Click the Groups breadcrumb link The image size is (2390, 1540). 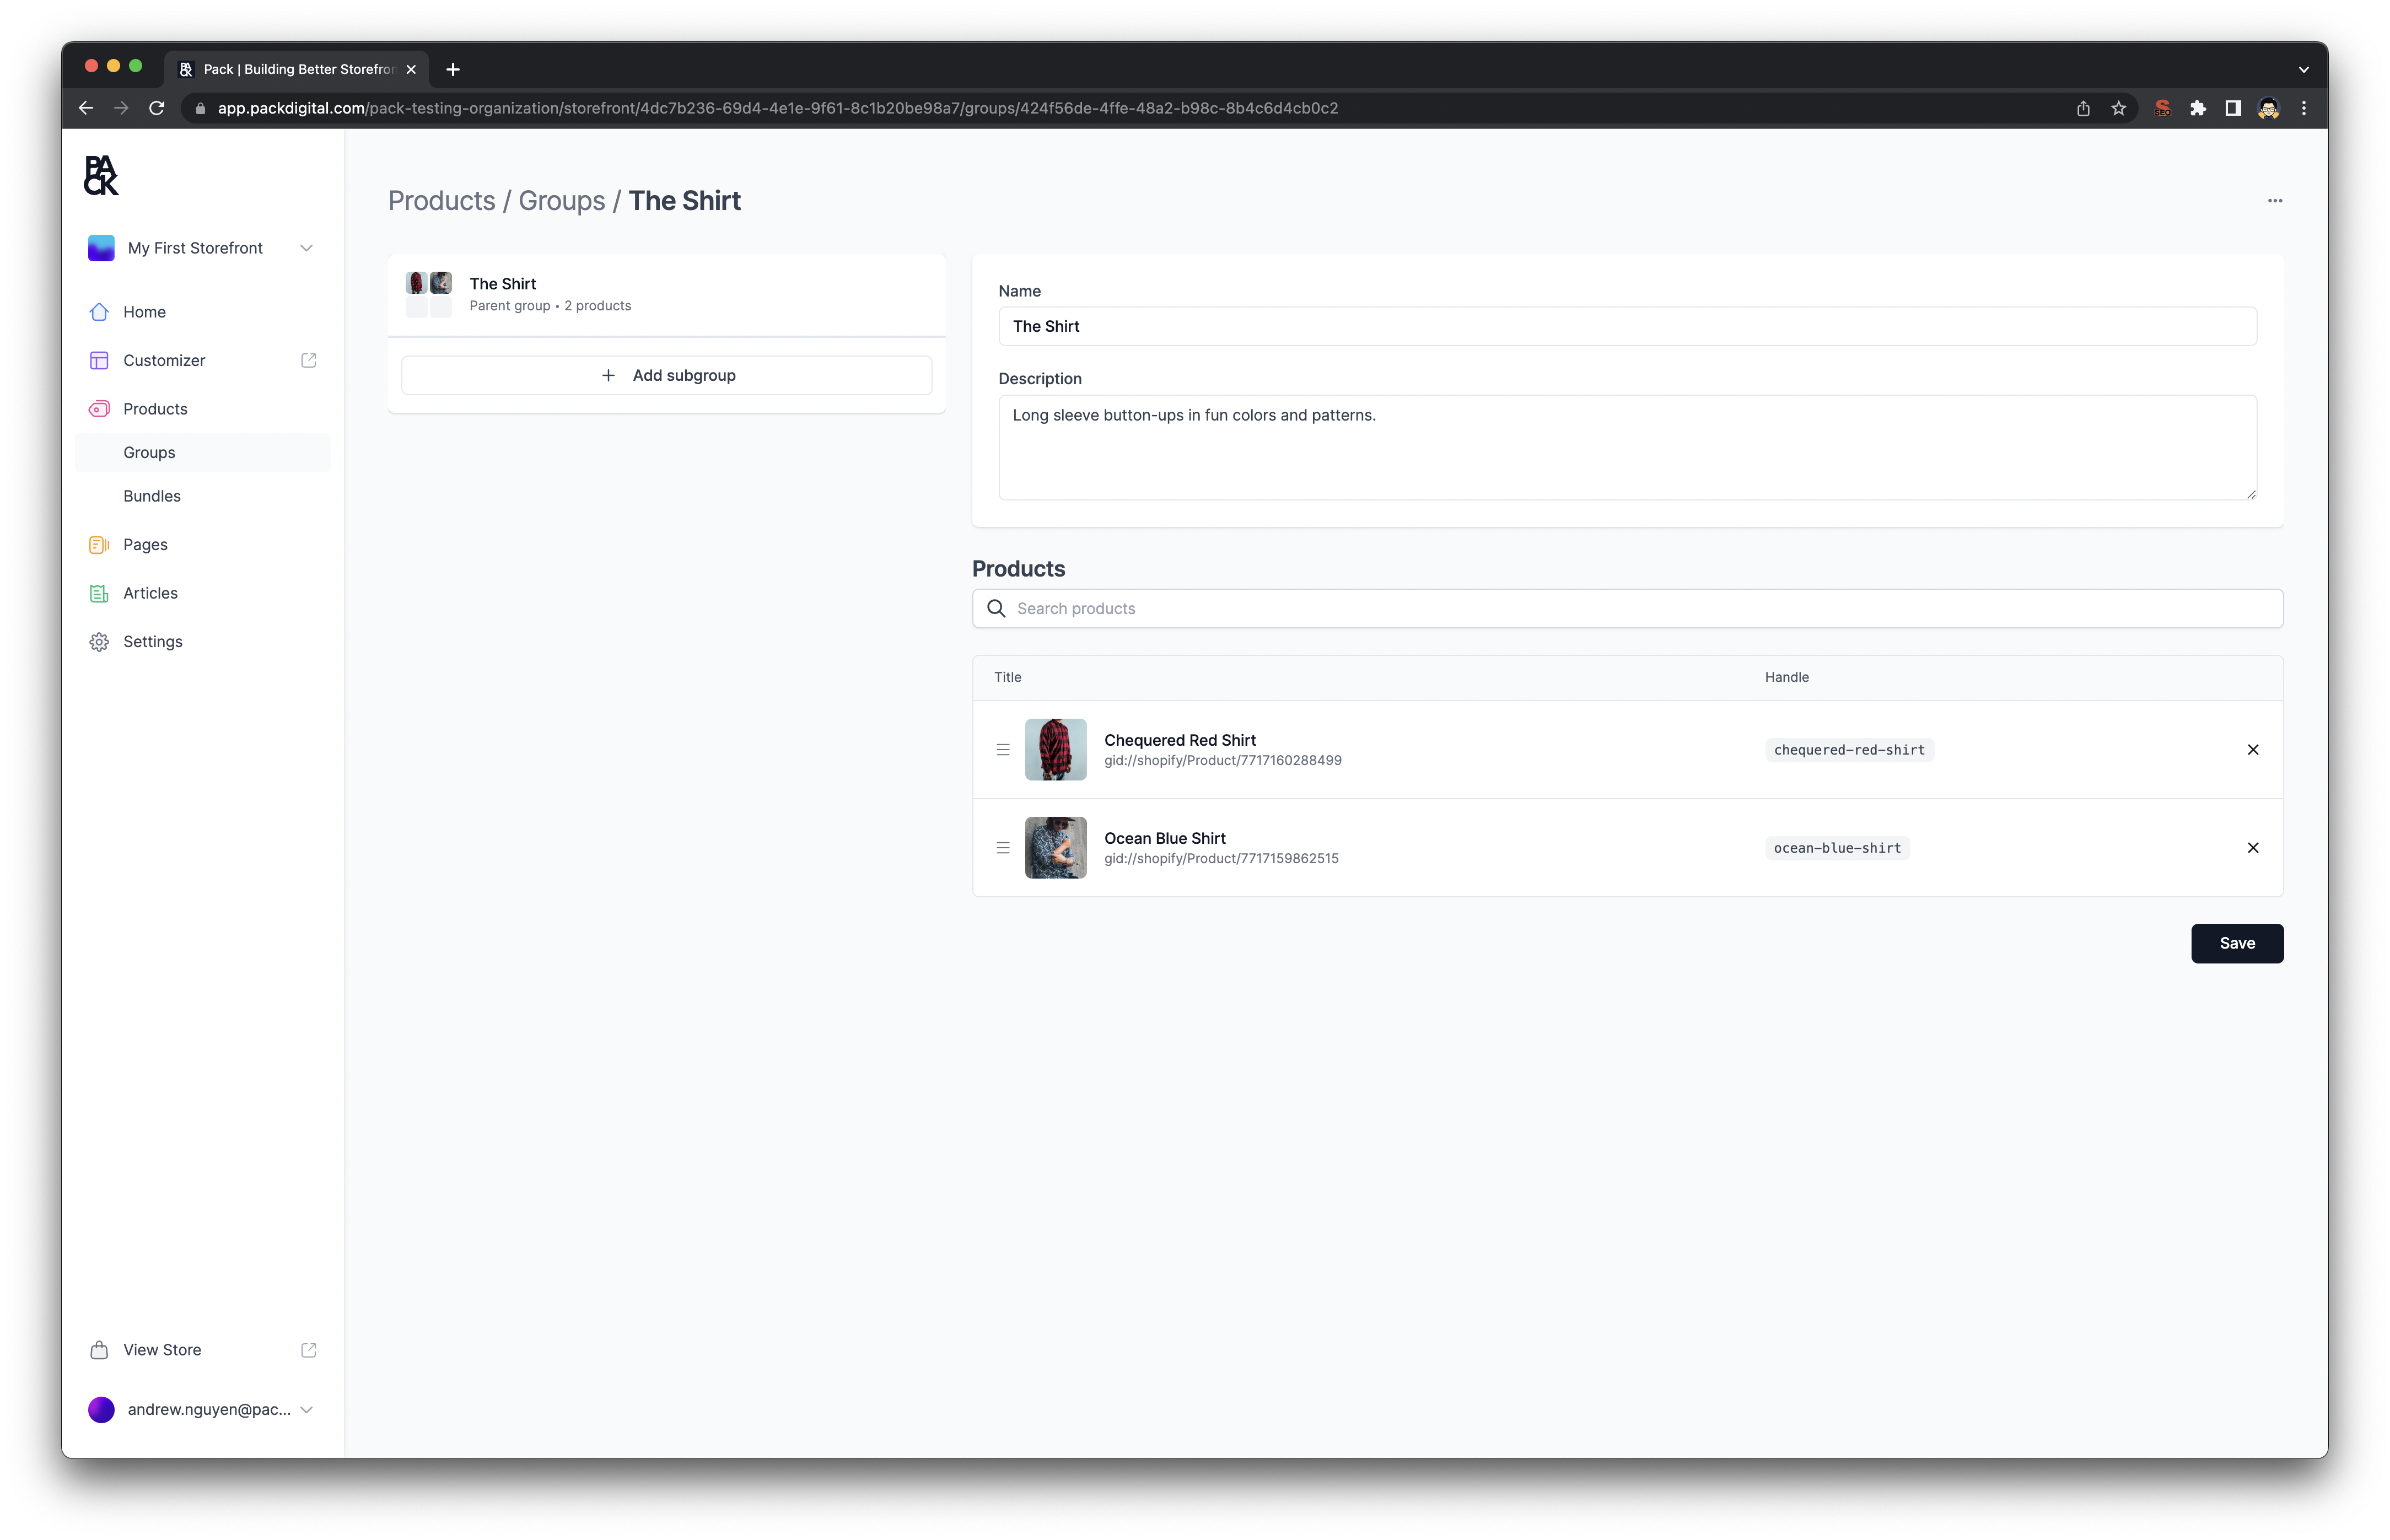coord(561,201)
